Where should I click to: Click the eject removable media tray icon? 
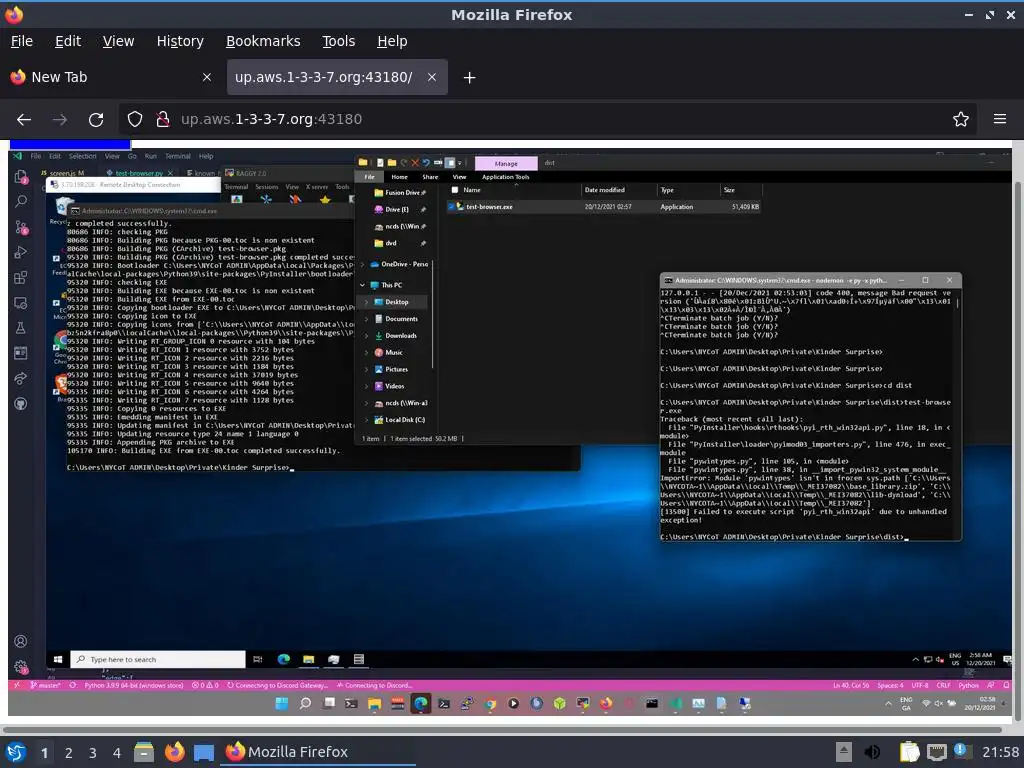(x=844, y=752)
